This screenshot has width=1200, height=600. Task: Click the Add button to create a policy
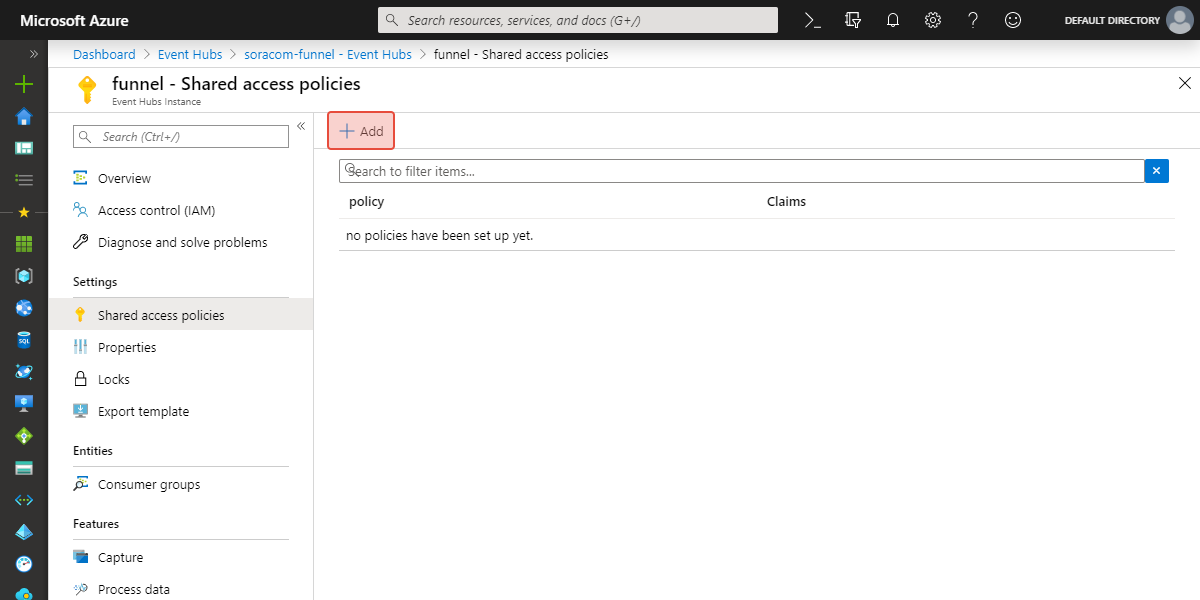click(360, 130)
